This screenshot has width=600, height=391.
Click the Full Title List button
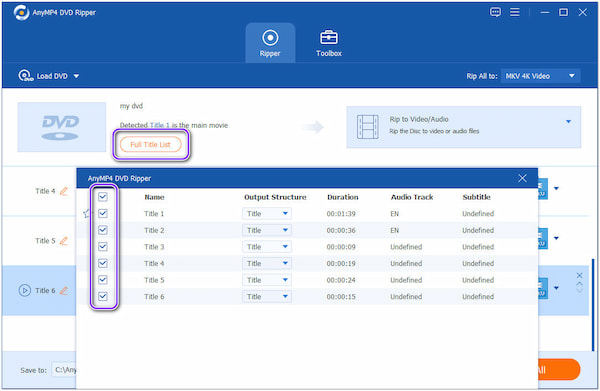pos(150,145)
